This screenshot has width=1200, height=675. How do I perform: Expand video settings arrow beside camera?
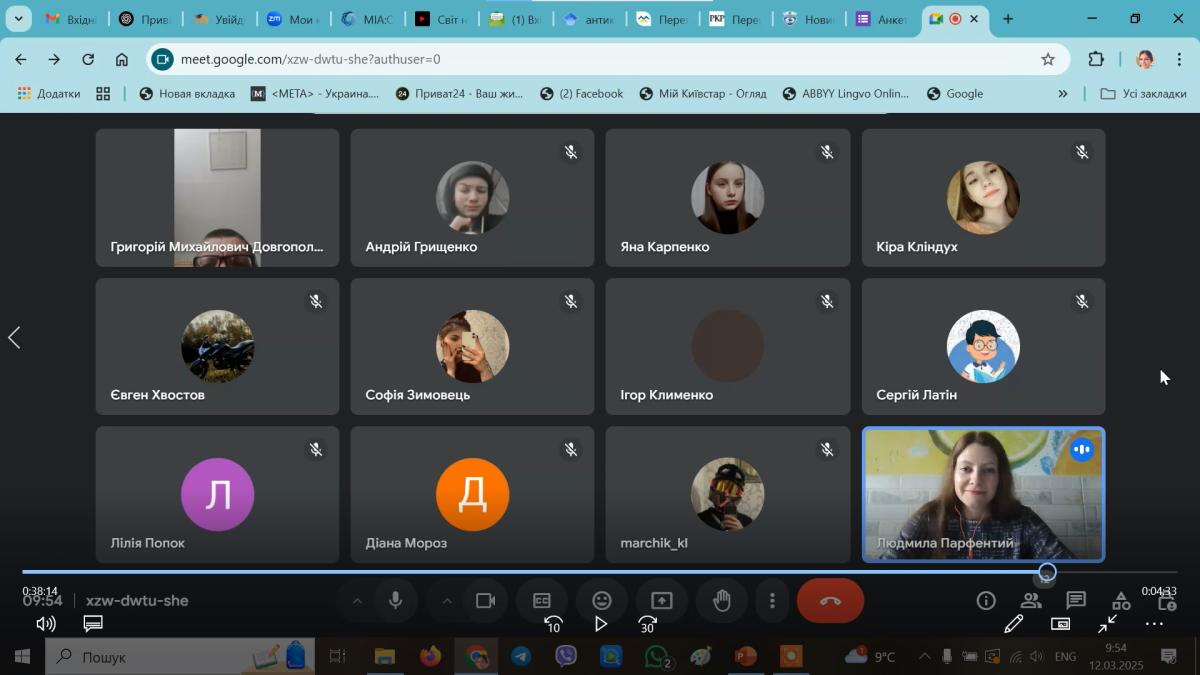click(x=447, y=601)
